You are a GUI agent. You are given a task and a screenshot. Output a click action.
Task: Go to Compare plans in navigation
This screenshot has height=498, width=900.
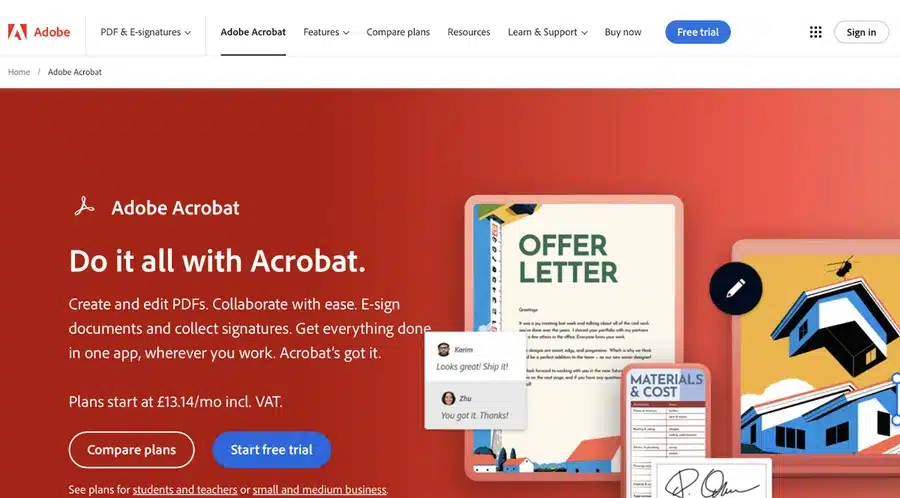[398, 32]
